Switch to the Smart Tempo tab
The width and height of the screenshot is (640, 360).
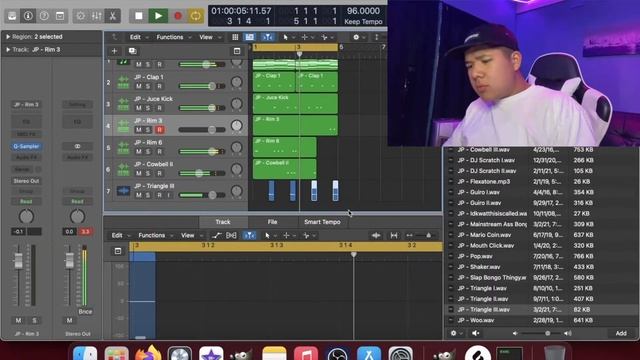322,222
